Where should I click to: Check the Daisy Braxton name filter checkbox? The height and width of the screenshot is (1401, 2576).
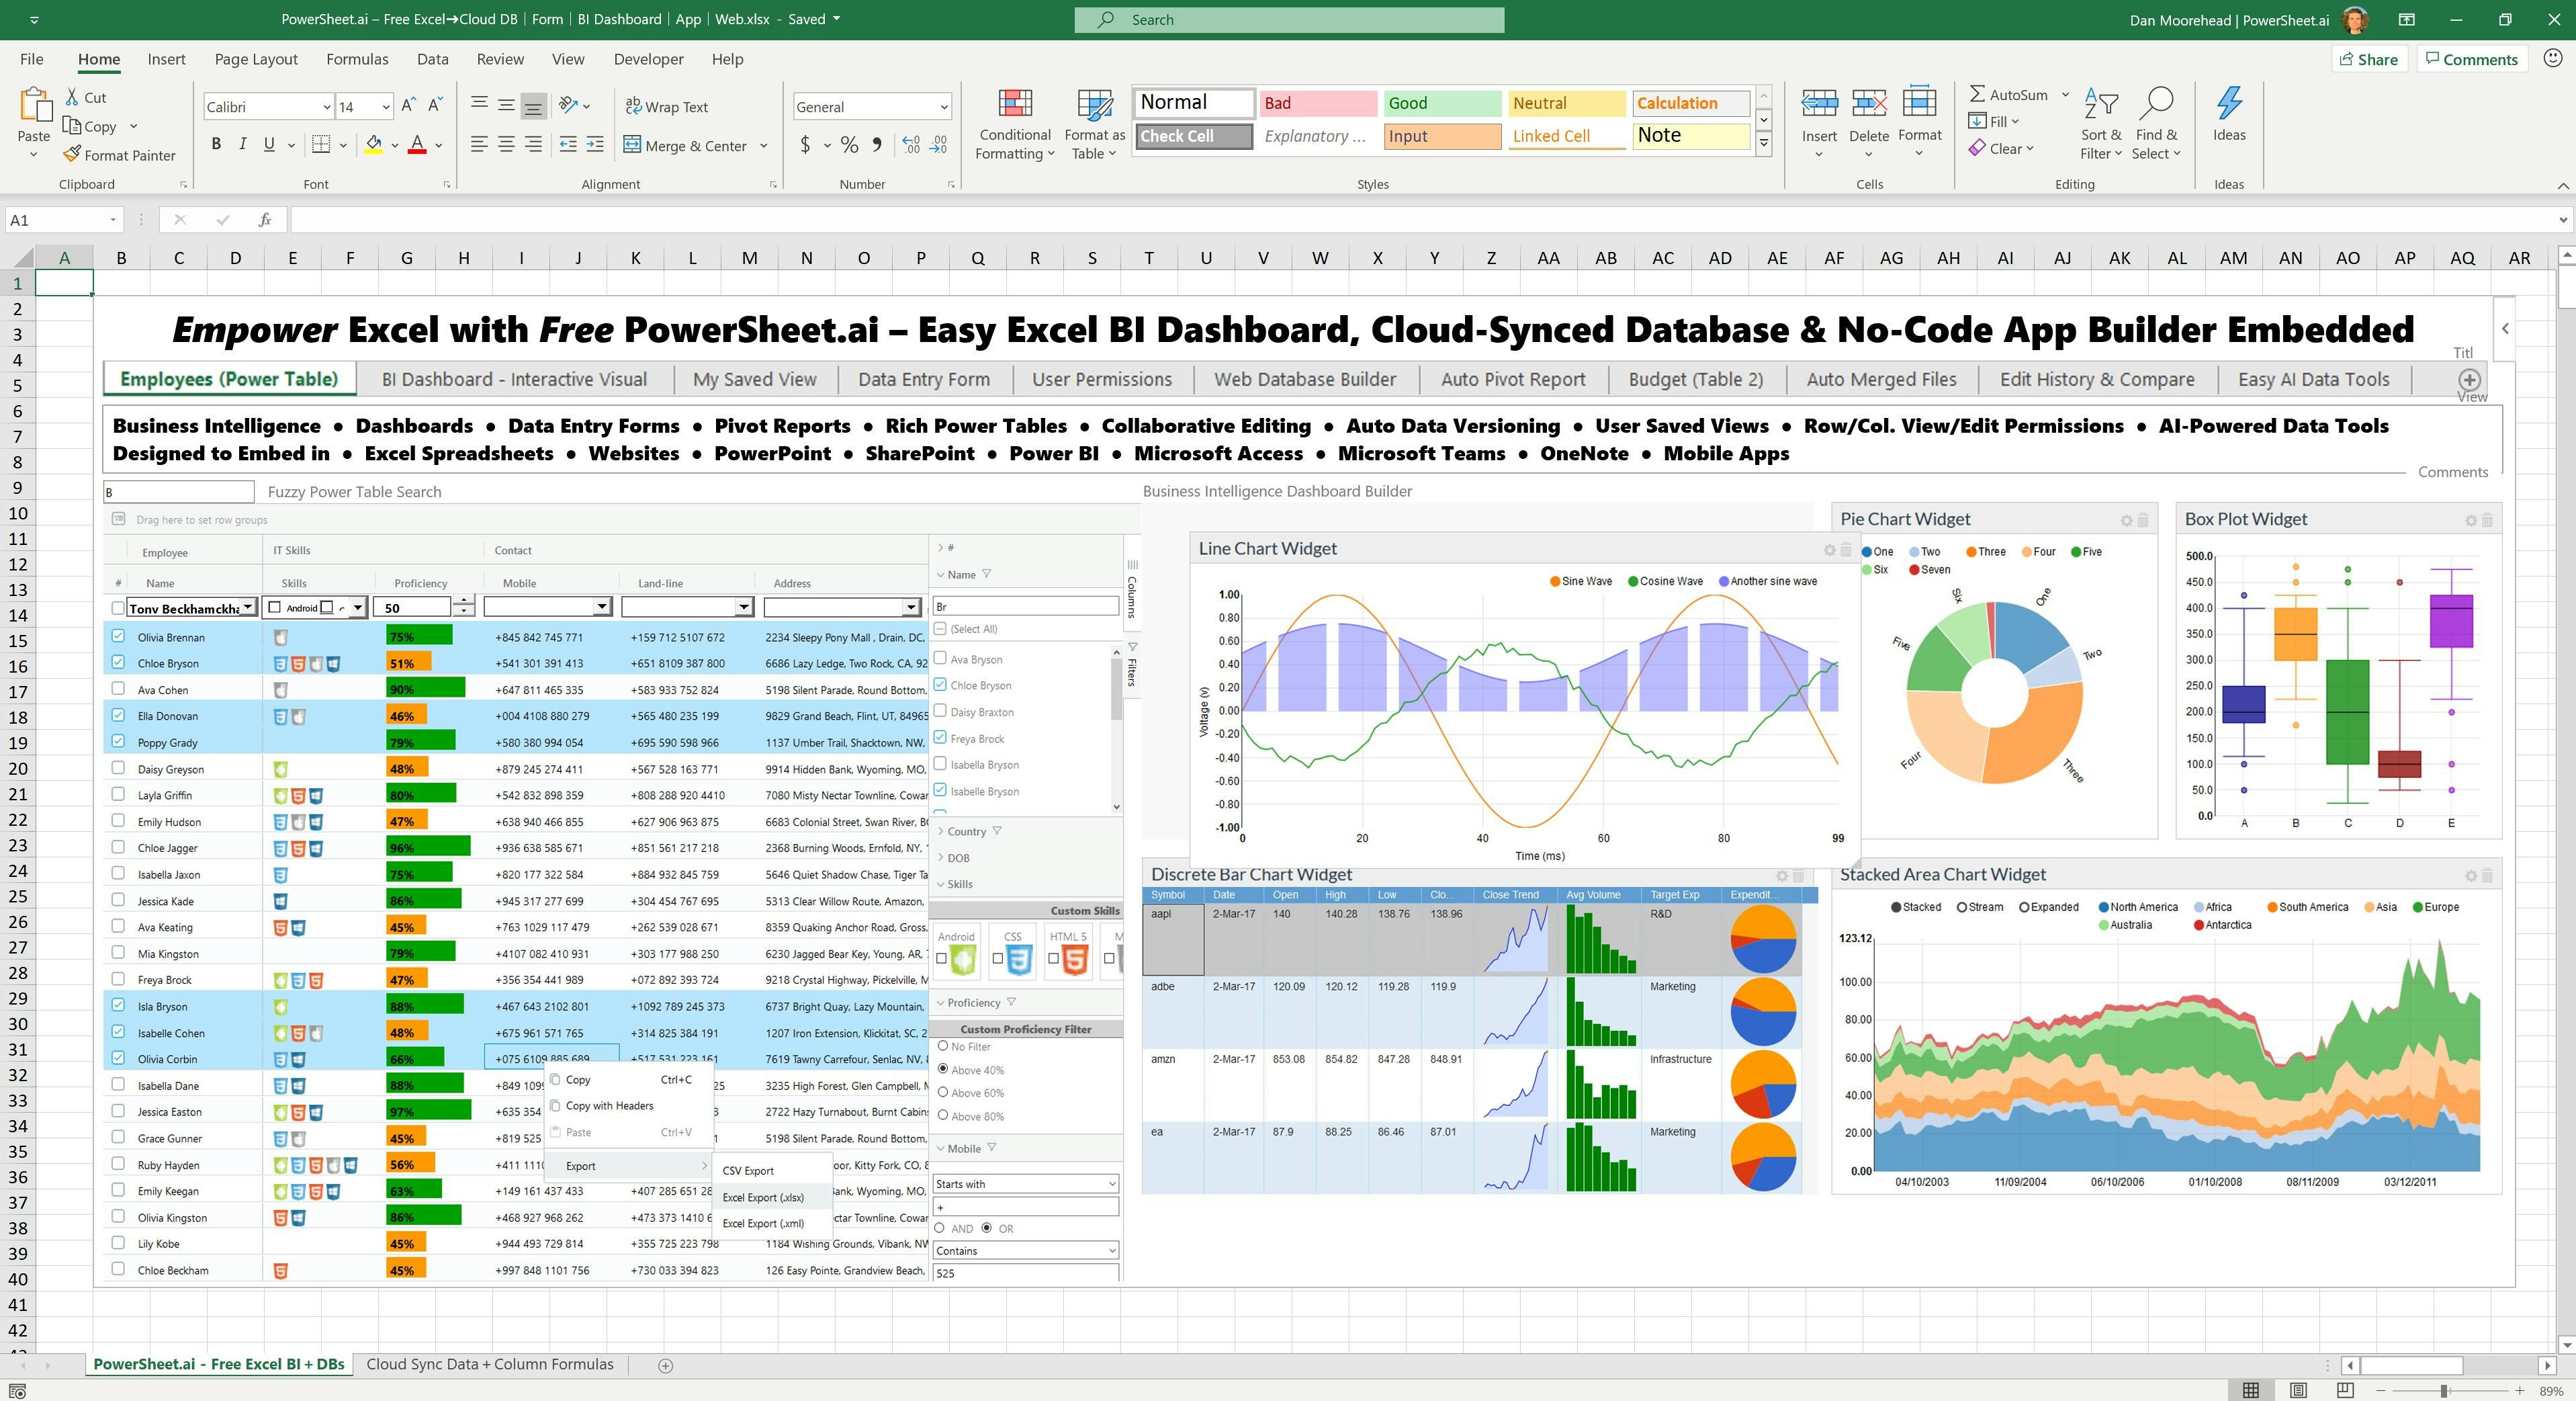point(940,711)
